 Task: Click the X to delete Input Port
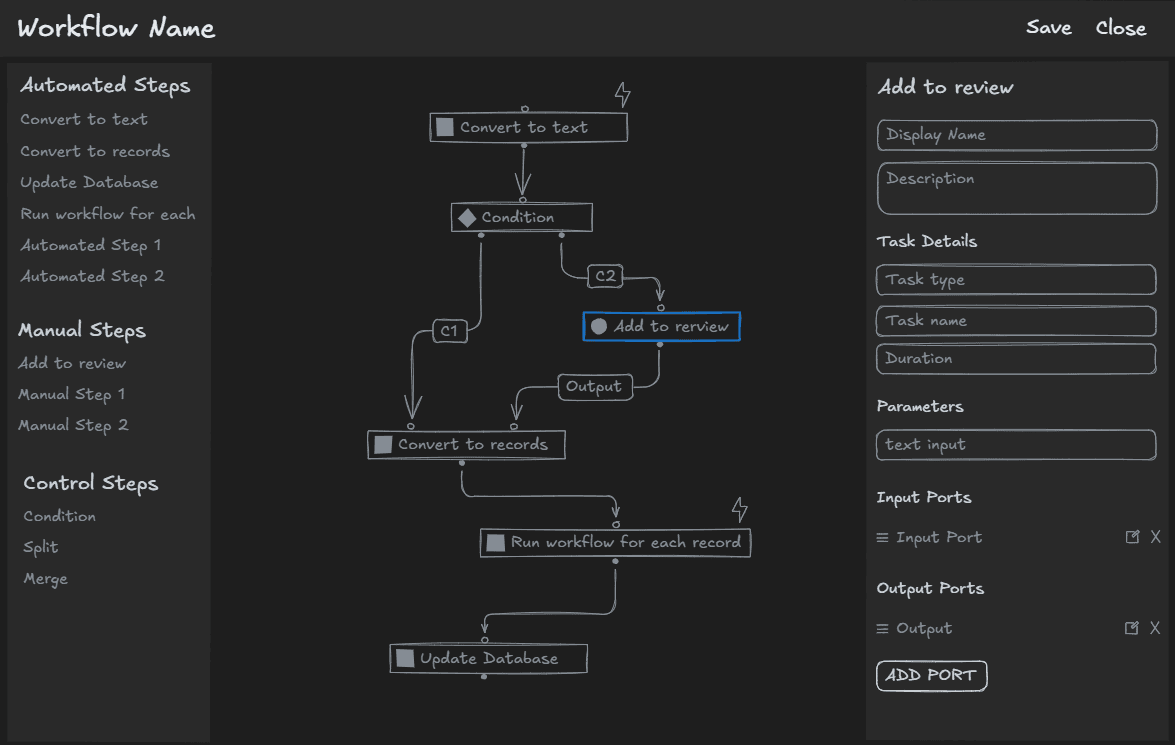point(1155,537)
